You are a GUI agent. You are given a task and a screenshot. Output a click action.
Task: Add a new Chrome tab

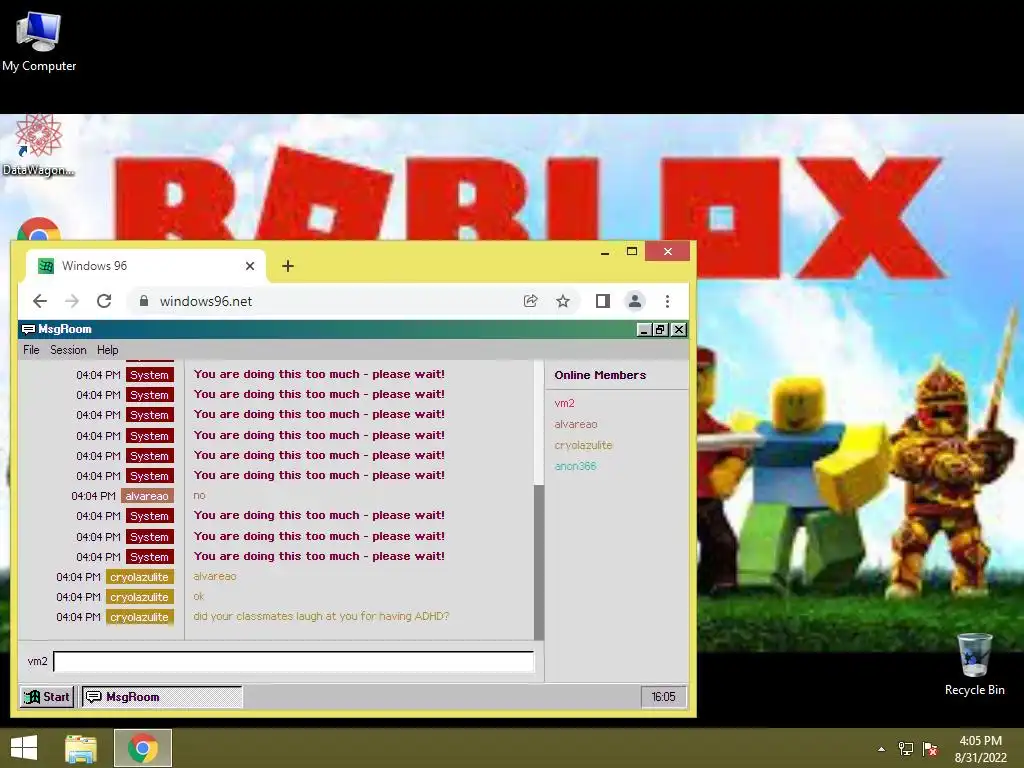click(287, 266)
